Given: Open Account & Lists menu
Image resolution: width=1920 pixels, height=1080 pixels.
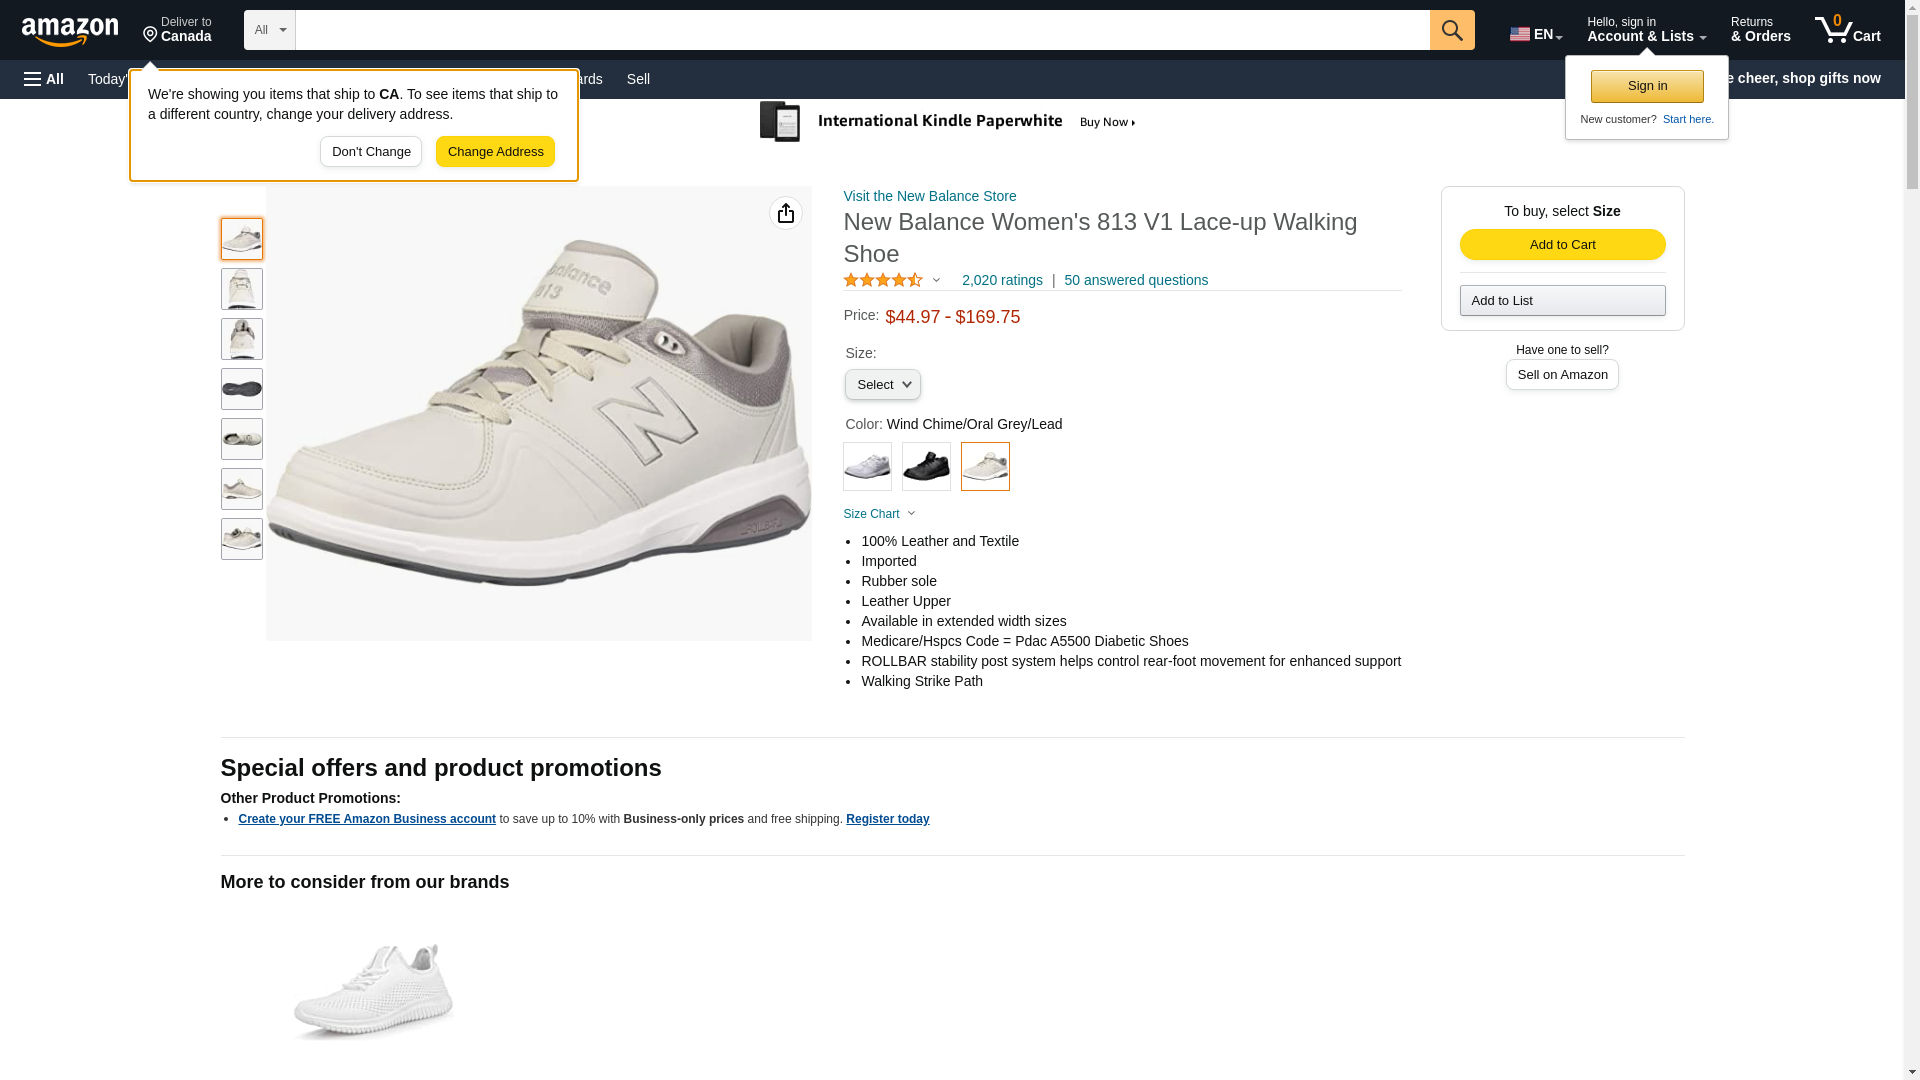Looking at the screenshot, I should tap(1646, 30).
